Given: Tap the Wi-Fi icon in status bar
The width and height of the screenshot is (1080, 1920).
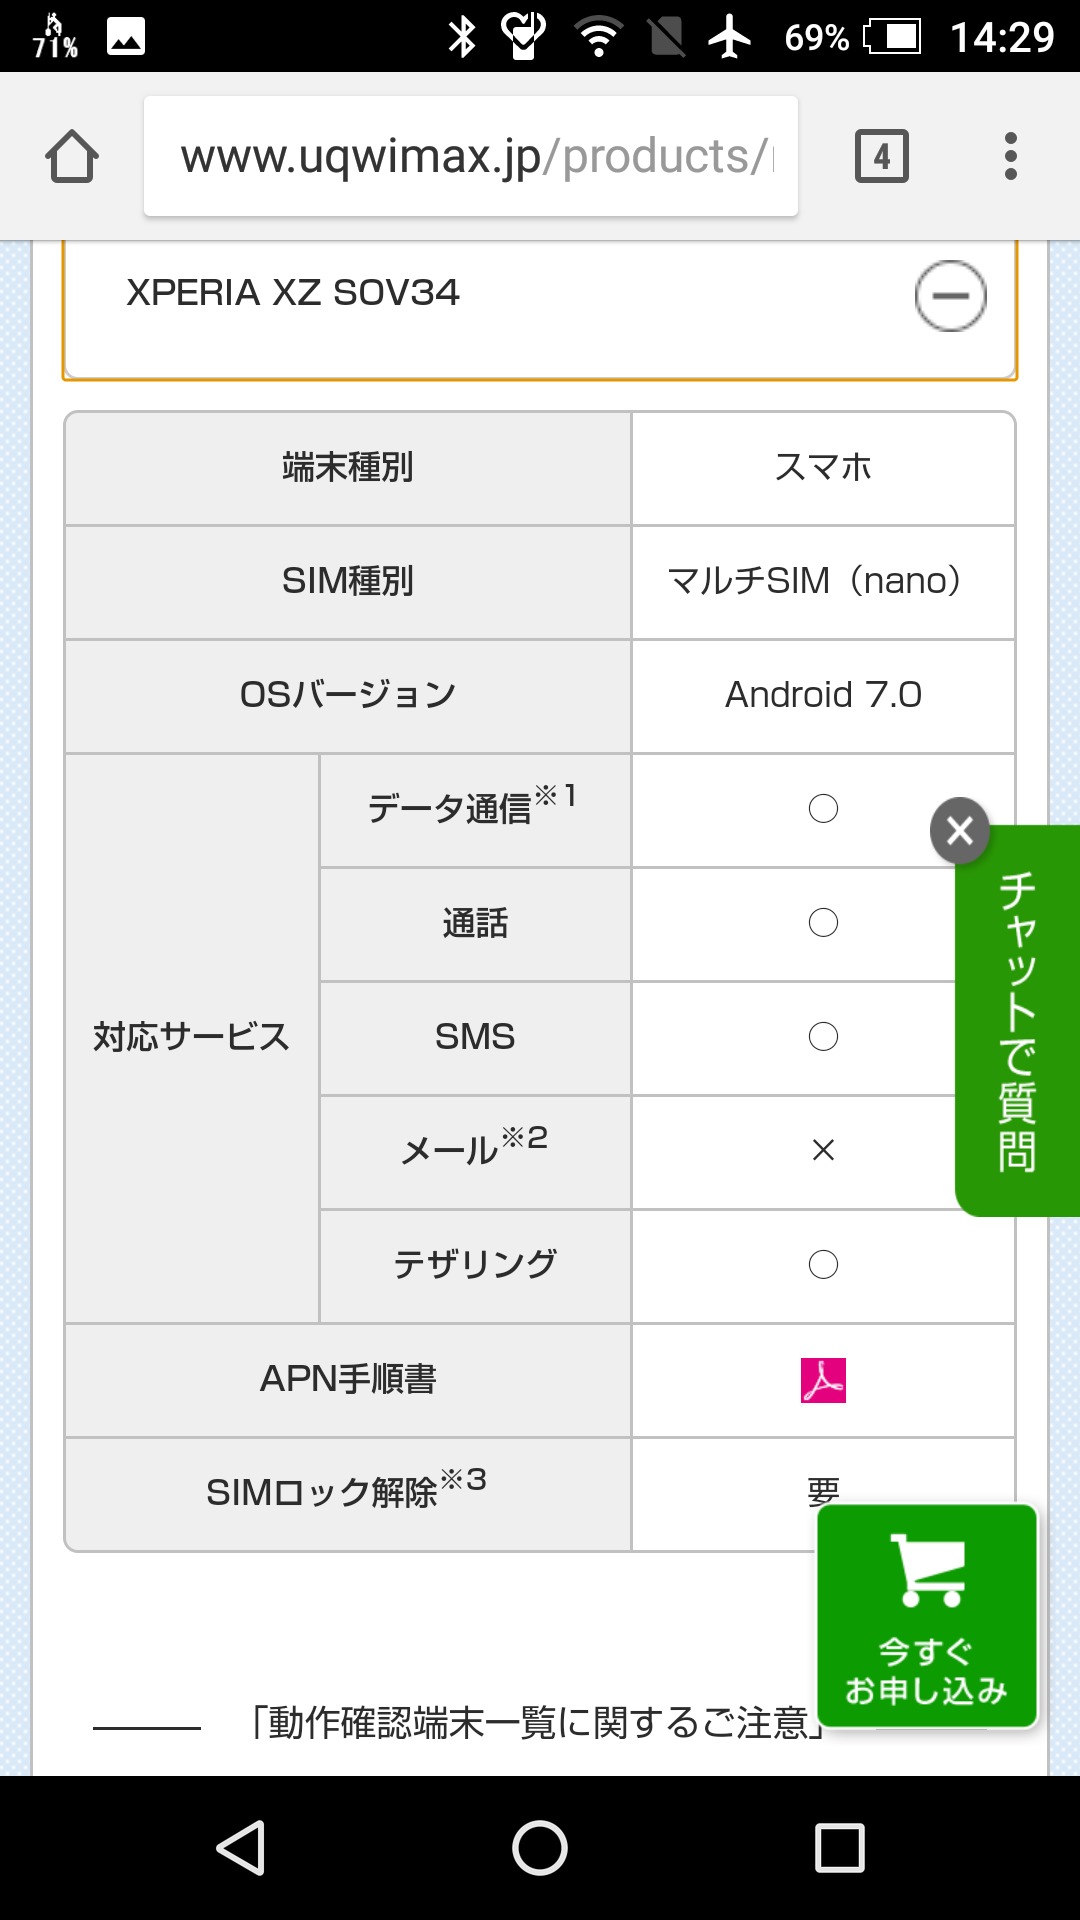Looking at the screenshot, I should [598, 37].
